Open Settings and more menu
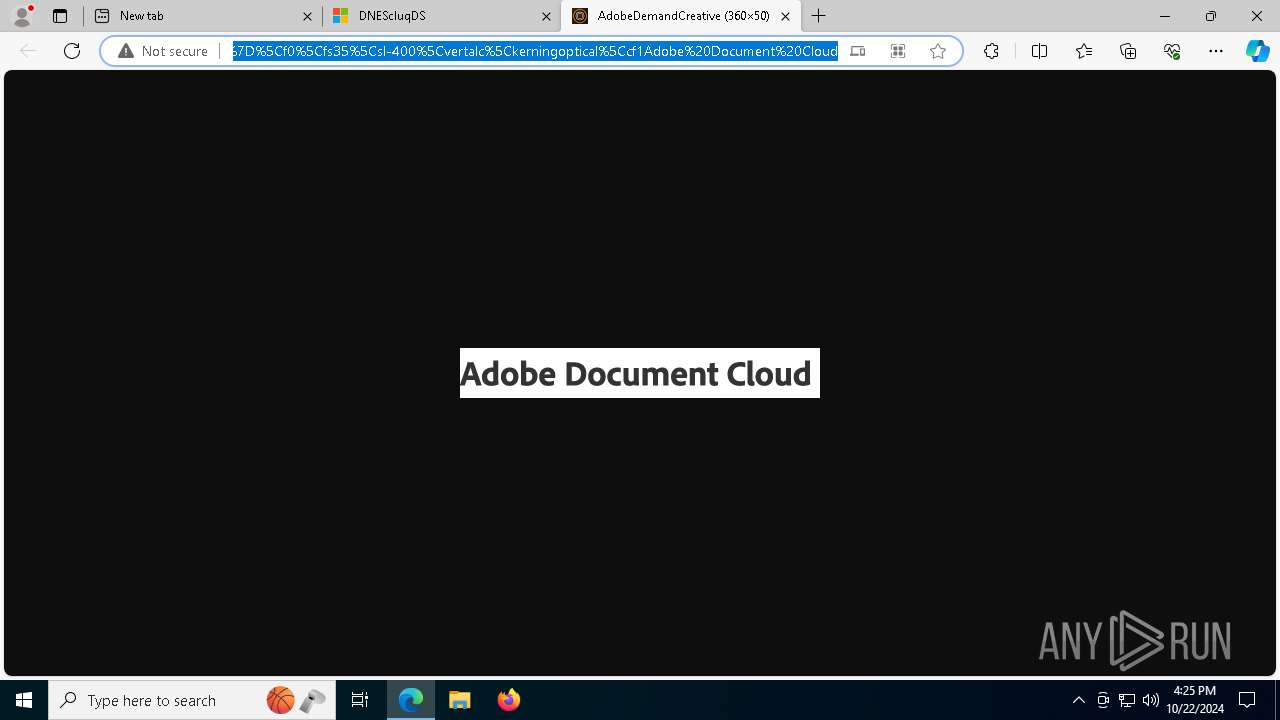 point(1216,51)
